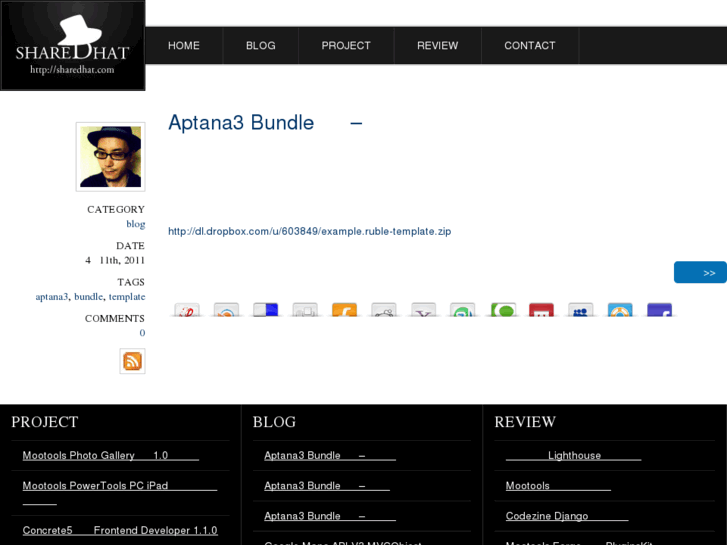Select the aptana3 tag
Screen dimensions: 727x545
(52, 296)
